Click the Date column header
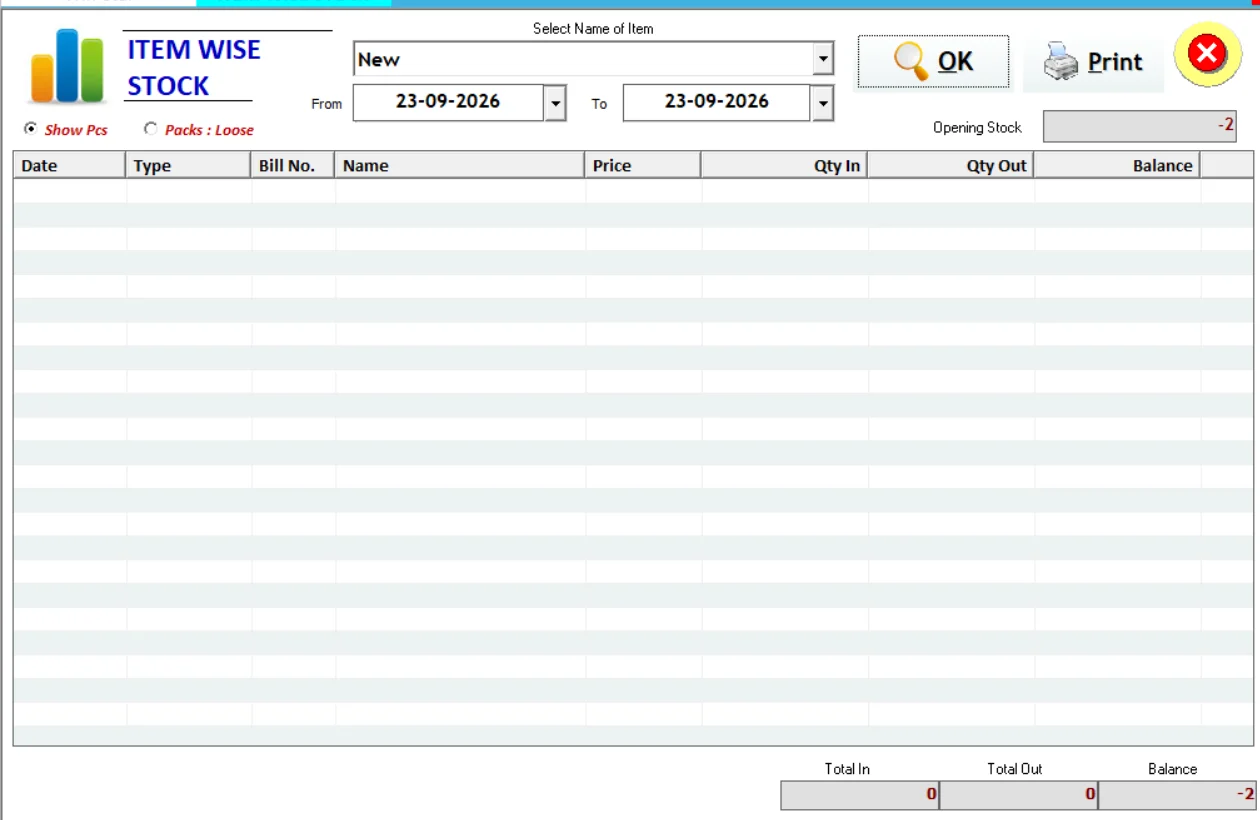Image resolution: width=1260 pixels, height=820 pixels. point(69,165)
